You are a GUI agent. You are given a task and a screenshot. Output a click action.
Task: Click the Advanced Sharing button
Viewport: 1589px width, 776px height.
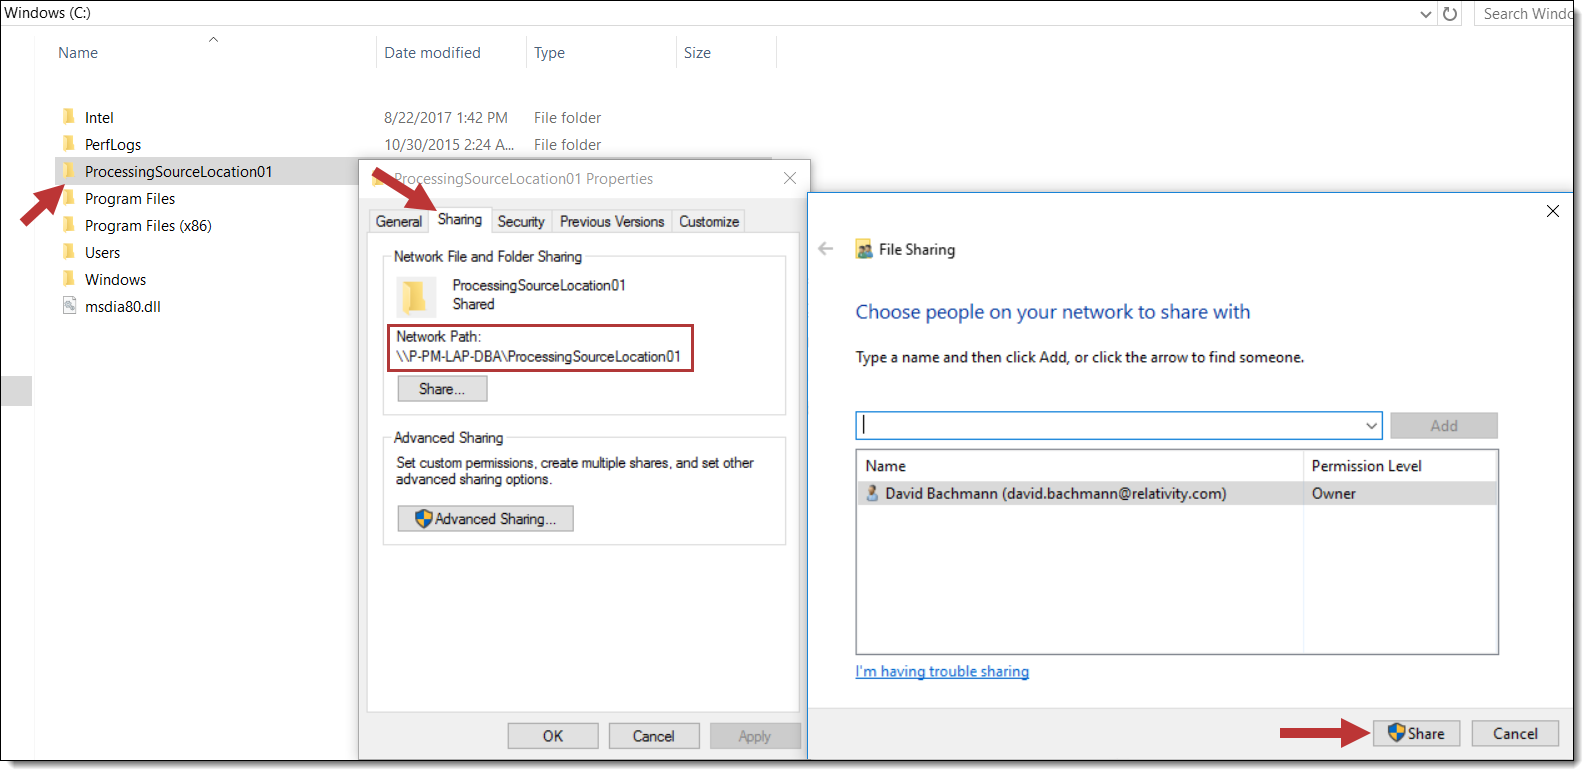pos(485,519)
